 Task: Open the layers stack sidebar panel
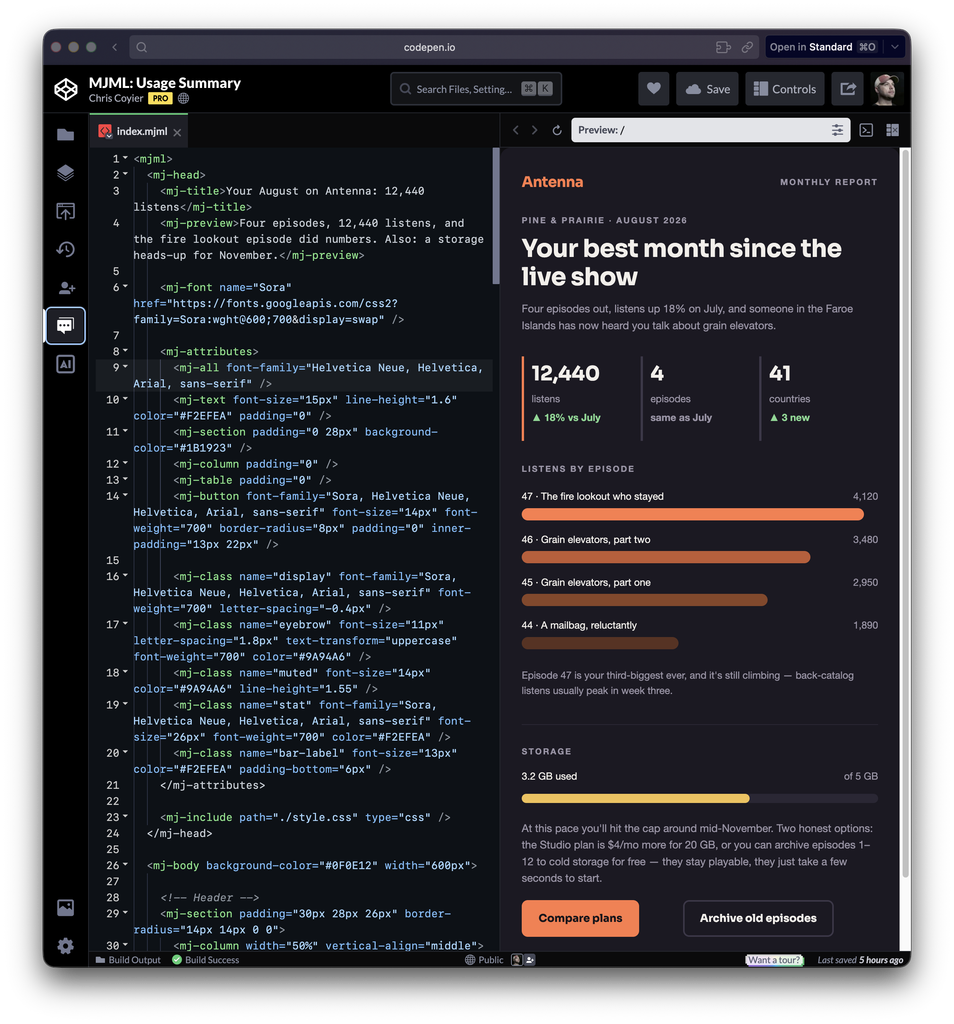(x=65, y=172)
